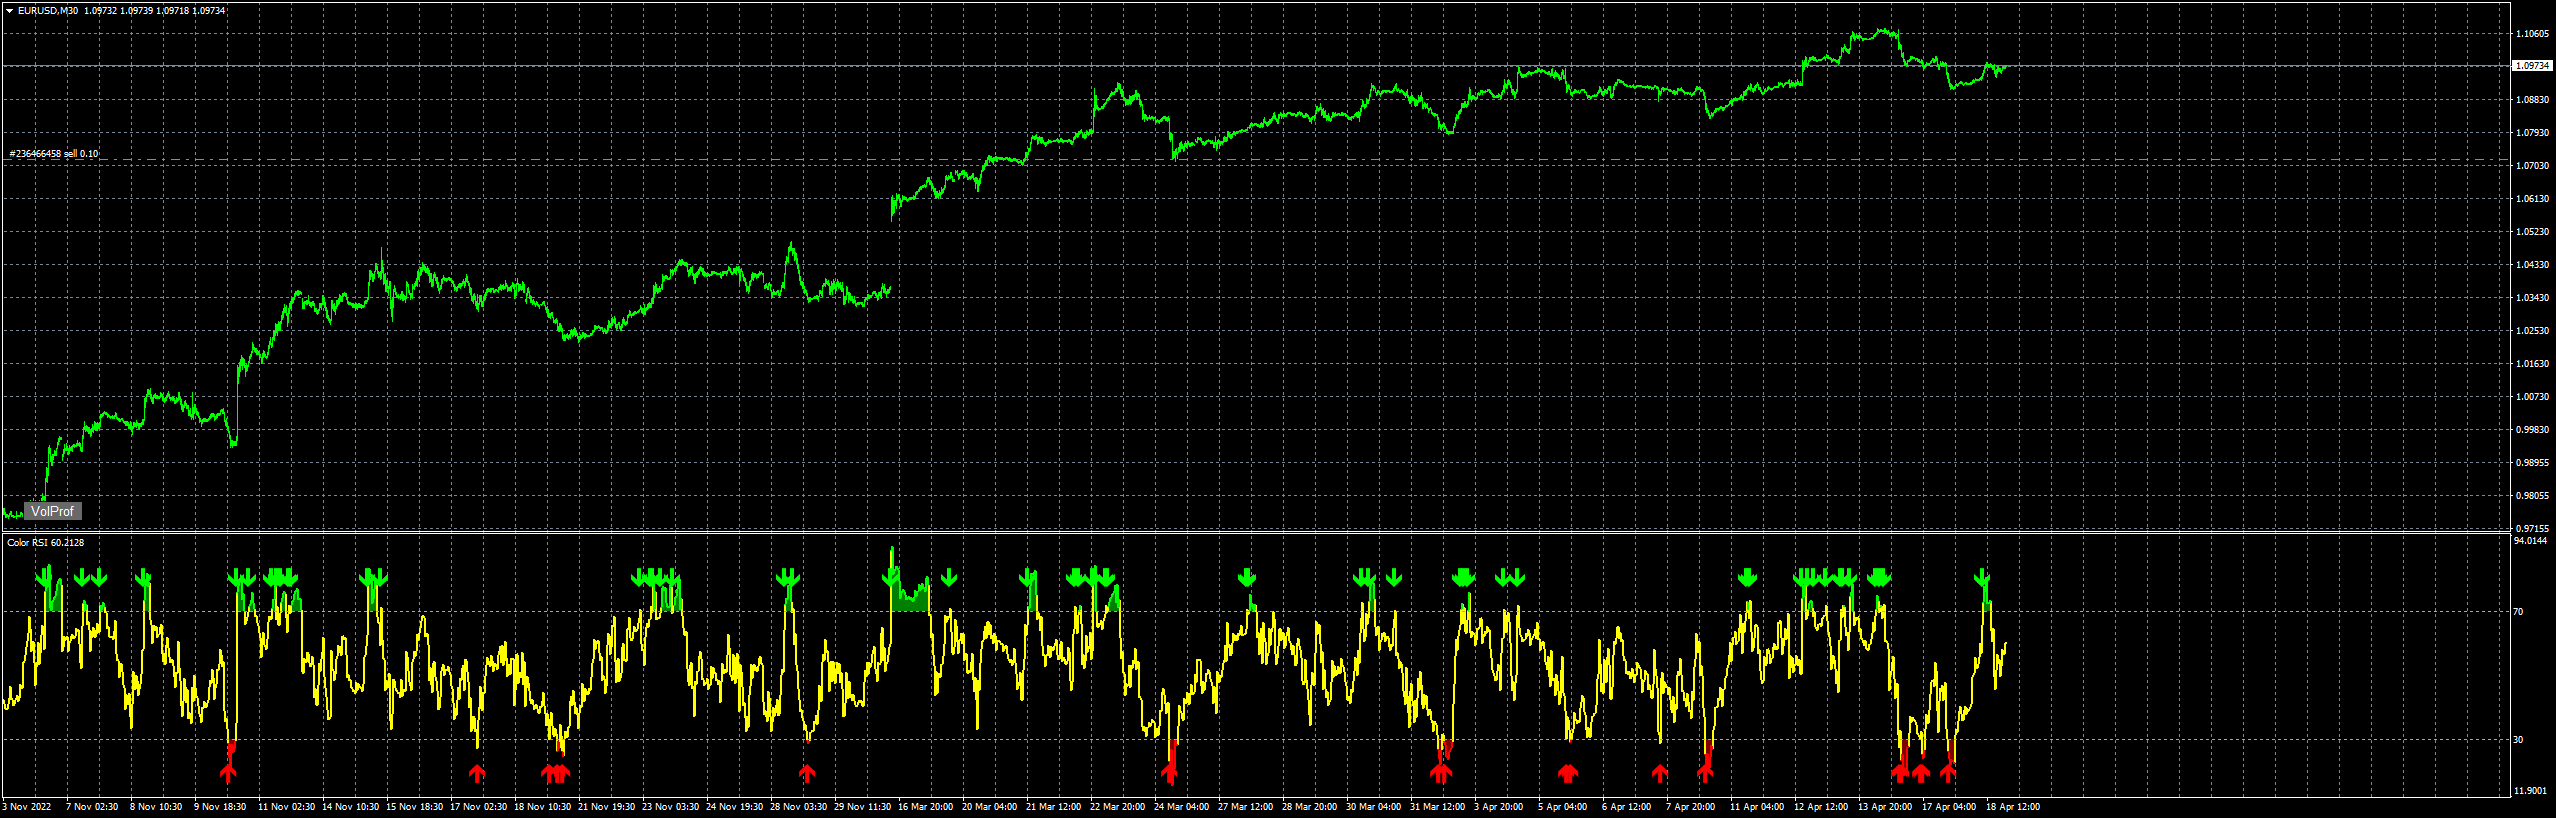This screenshot has width=2556, height=818.
Task: Click the RSI scale maximum 94.0144
Action: [x=2530, y=541]
